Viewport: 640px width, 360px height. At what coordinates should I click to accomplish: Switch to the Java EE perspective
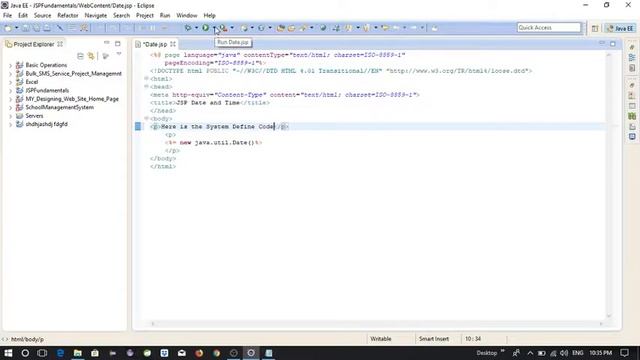click(x=620, y=28)
